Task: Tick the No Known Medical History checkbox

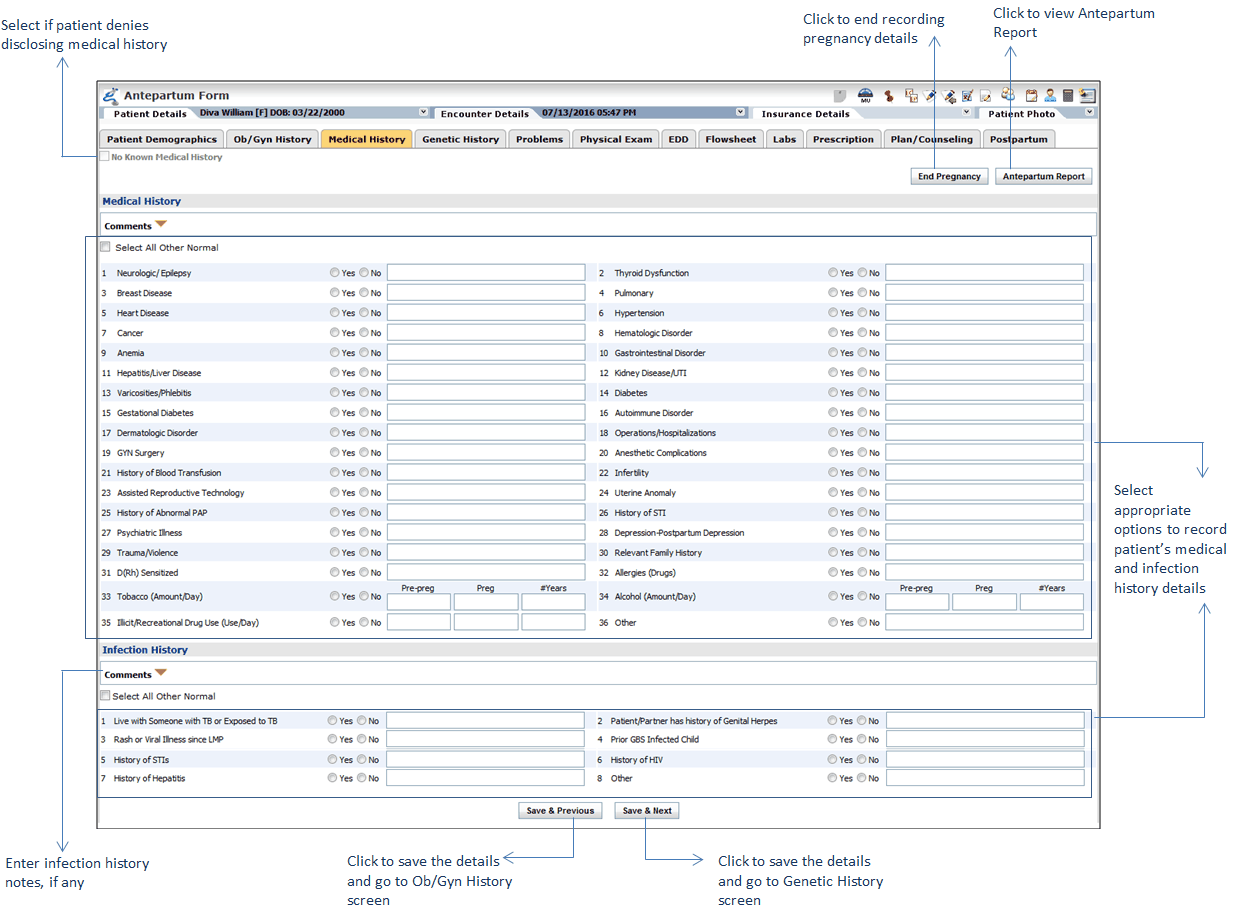Action: (105, 157)
